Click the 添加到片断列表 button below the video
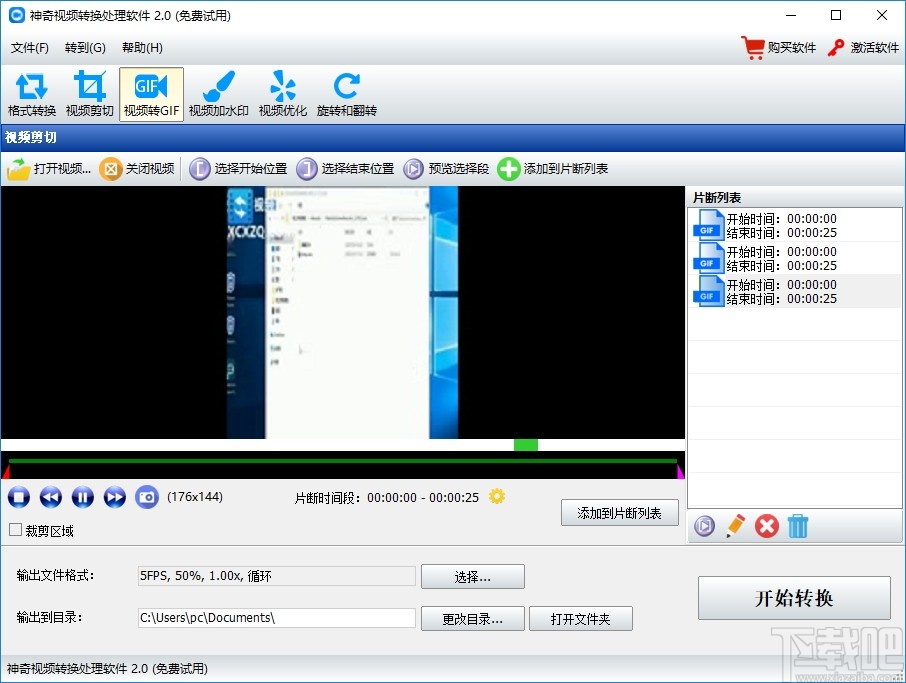 (619, 513)
